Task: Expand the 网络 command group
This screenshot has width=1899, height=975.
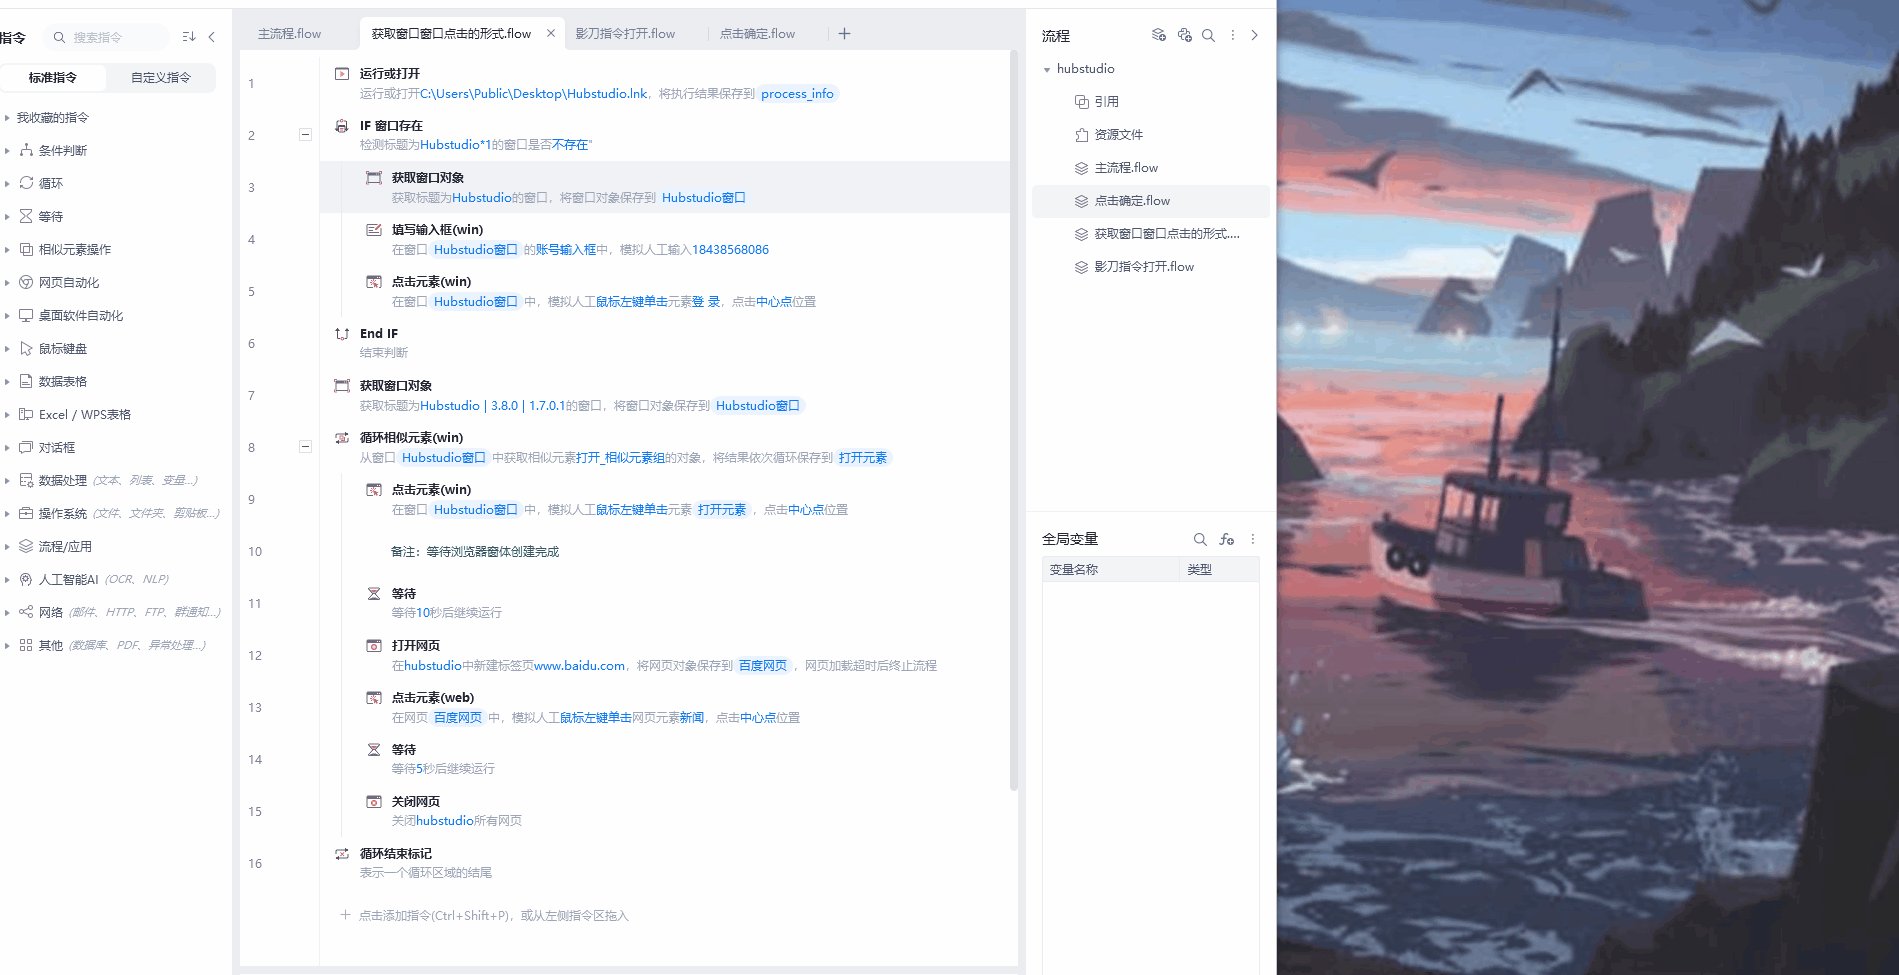Action: click(x=7, y=612)
